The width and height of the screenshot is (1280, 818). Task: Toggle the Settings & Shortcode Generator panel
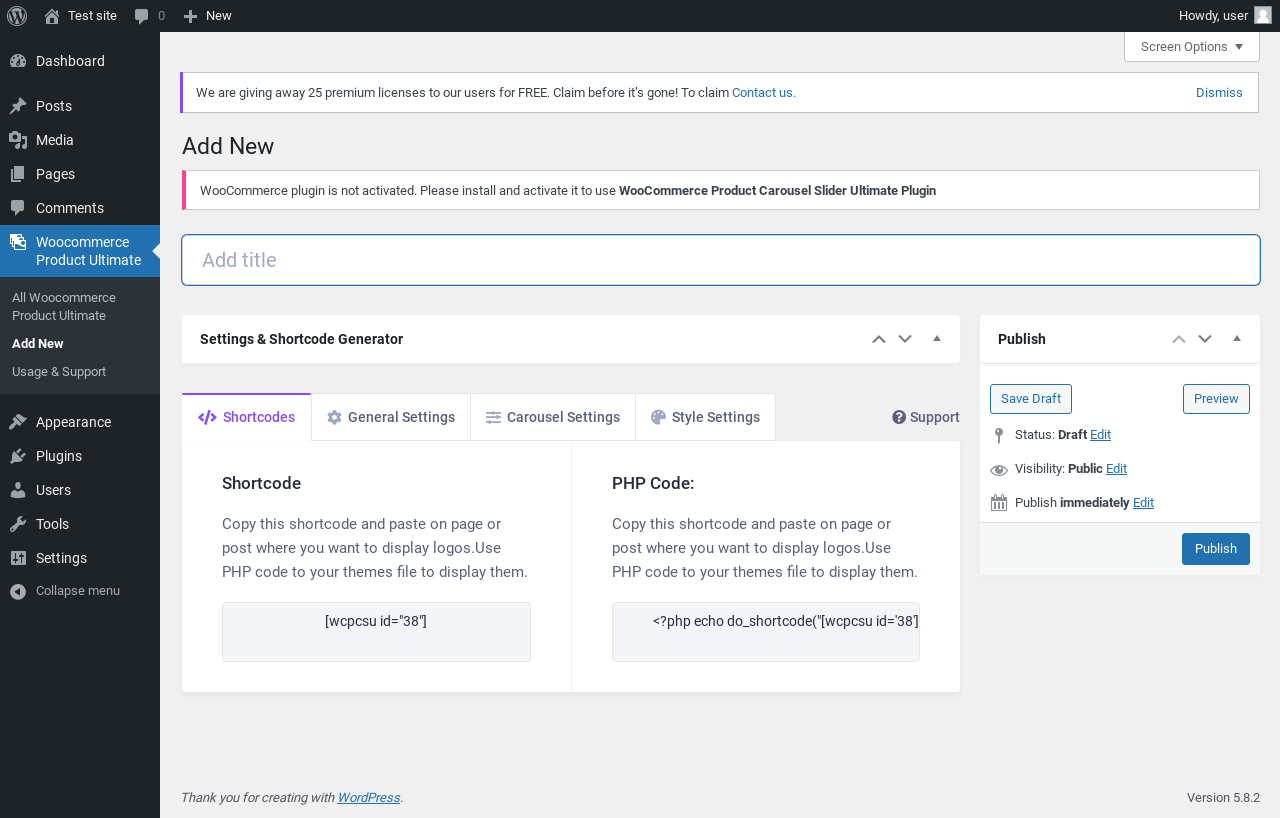point(937,339)
